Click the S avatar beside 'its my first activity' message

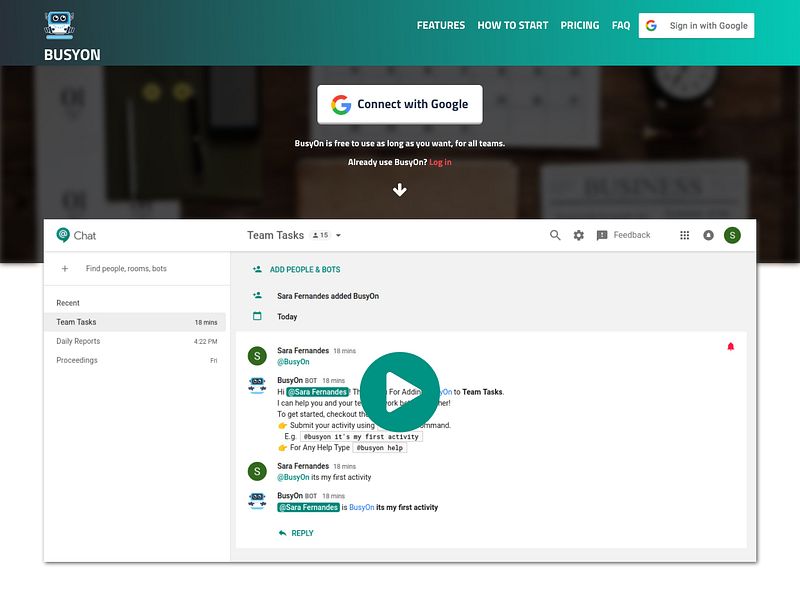point(257,471)
